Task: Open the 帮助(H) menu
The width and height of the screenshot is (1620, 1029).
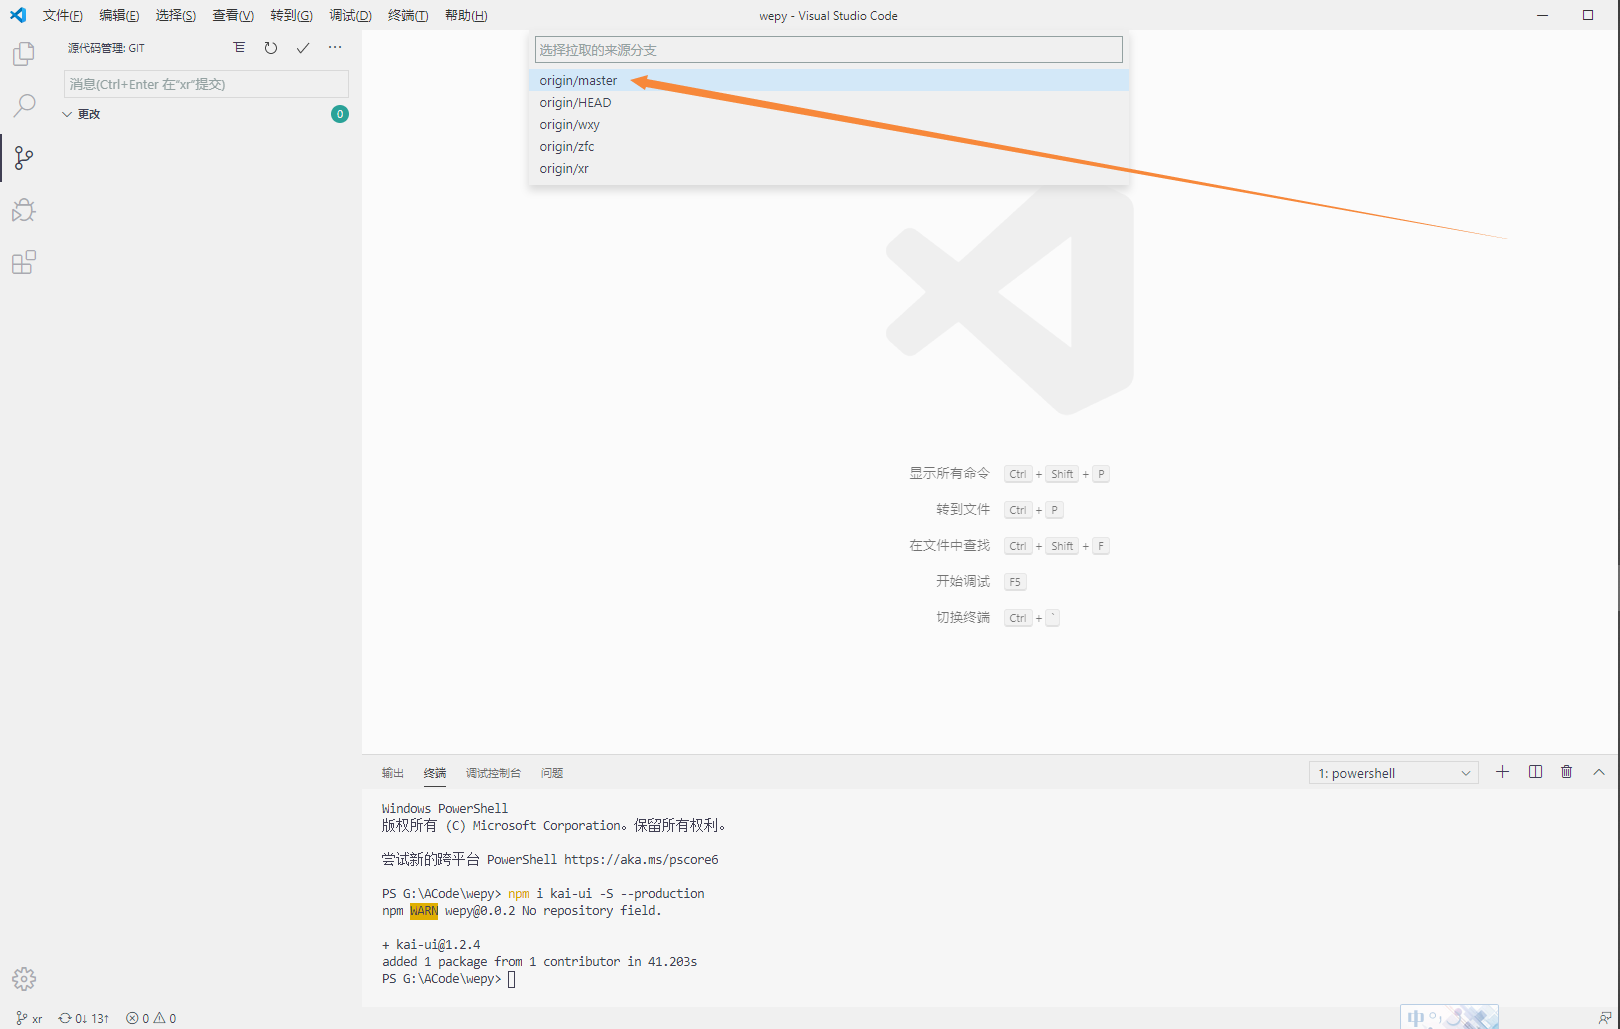Action: 466,15
